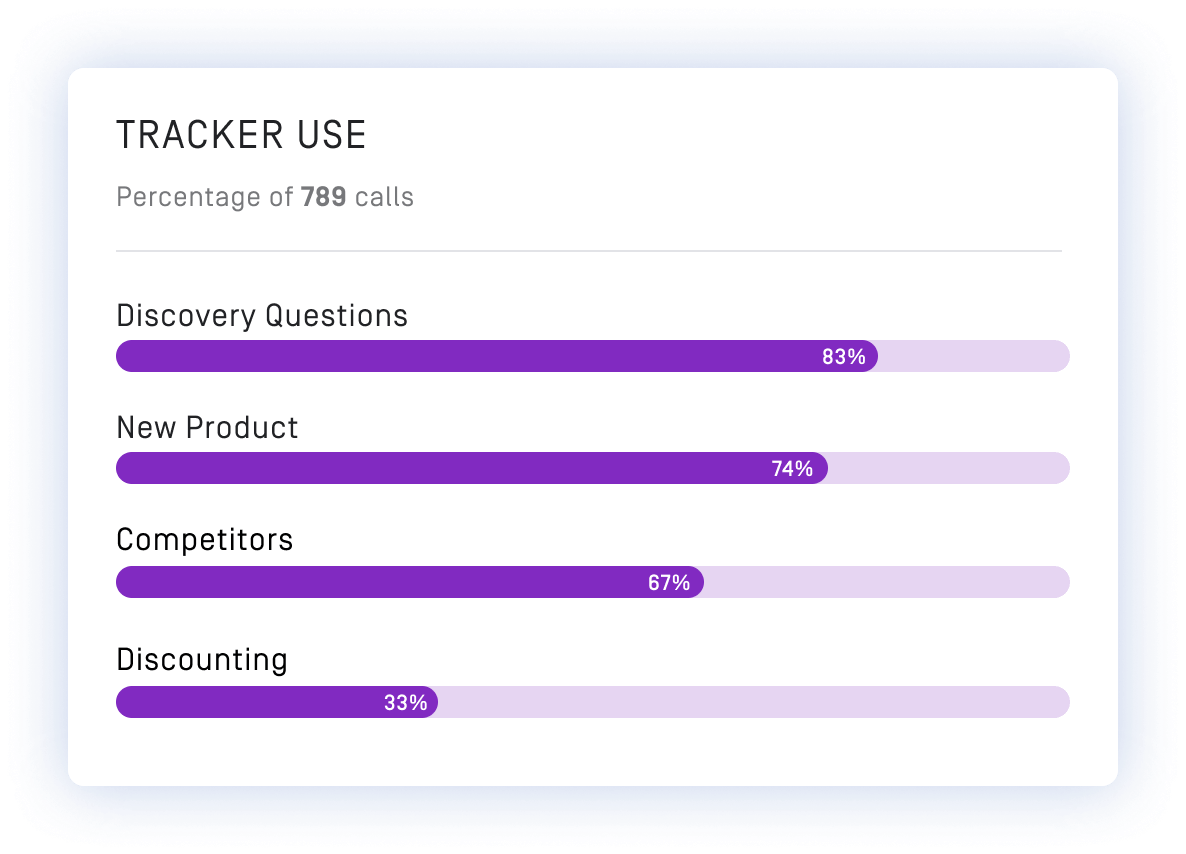The width and height of the screenshot is (1186, 854).
Task: Click the unfilled part of Discounting bar
Action: [754, 702]
